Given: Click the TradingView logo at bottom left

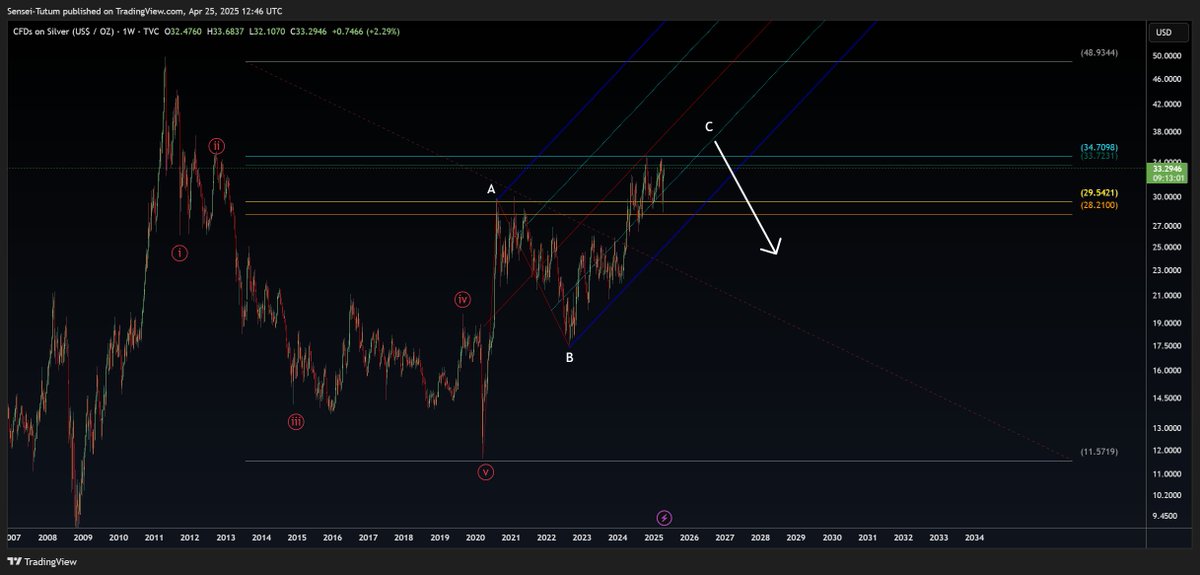Looking at the screenshot, I should 42,561.
